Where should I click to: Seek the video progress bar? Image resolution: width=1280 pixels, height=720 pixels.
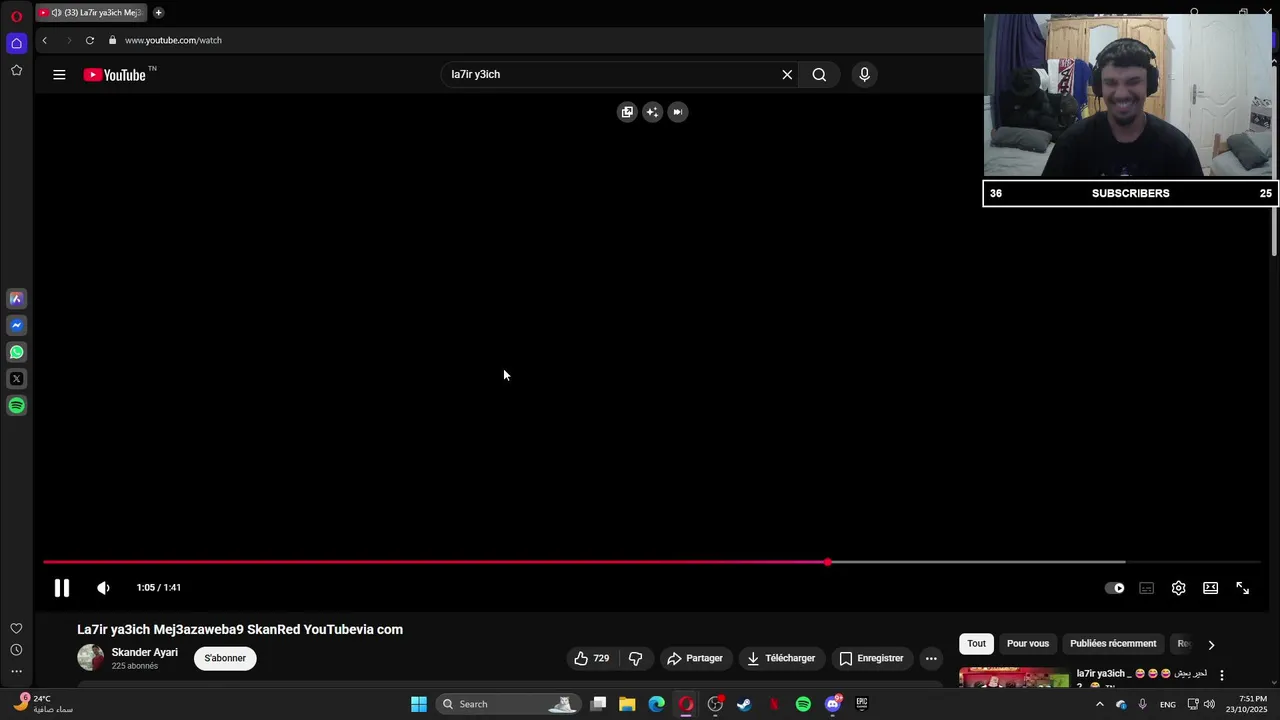(x=651, y=562)
